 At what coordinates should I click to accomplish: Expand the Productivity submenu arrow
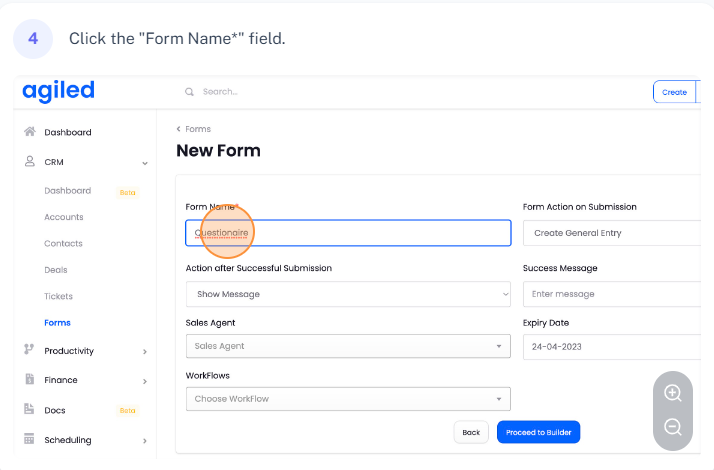click(x=145, y=351)
